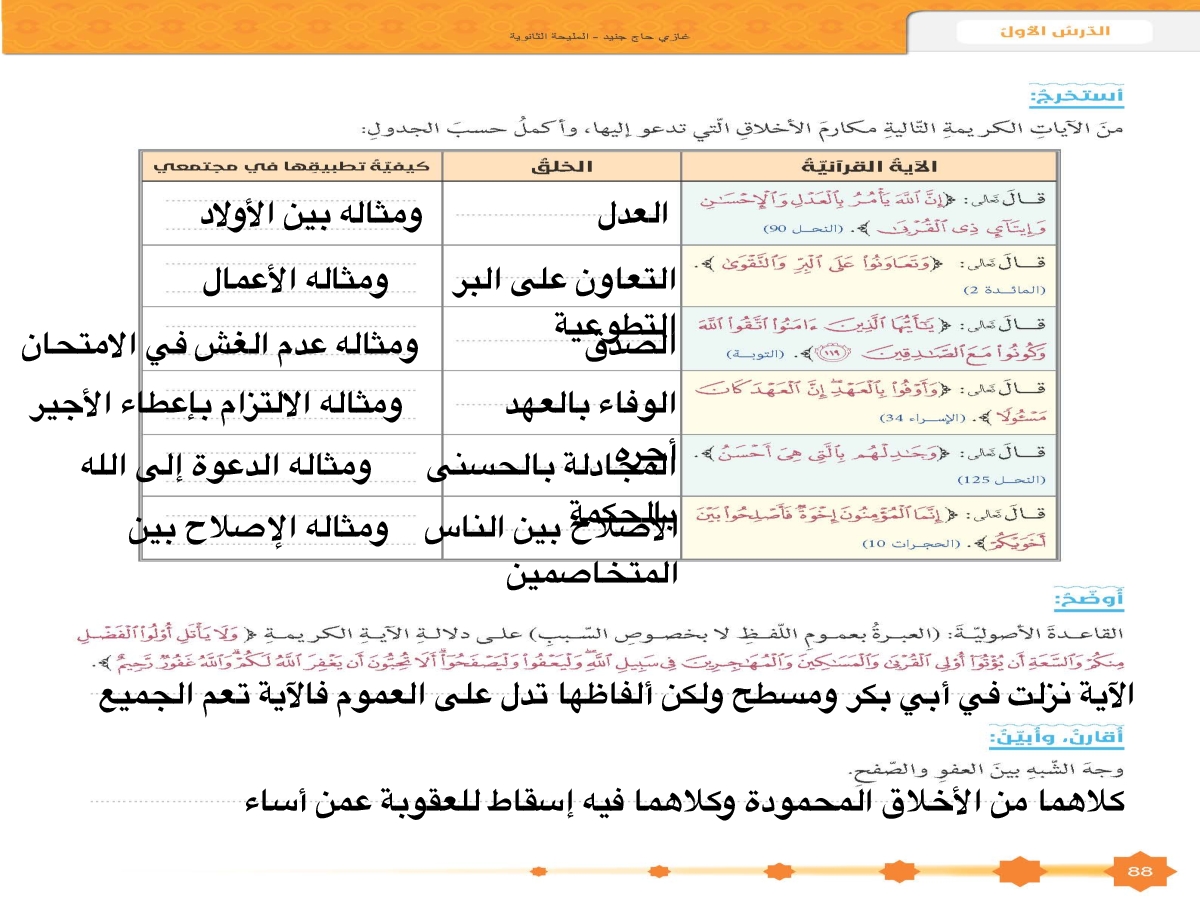Image resolution: width=1200 pixels, height=900 pixels.
Task: Select the كيفية تطبيقها في مجتمعي column header
Action: pos(292,166)
